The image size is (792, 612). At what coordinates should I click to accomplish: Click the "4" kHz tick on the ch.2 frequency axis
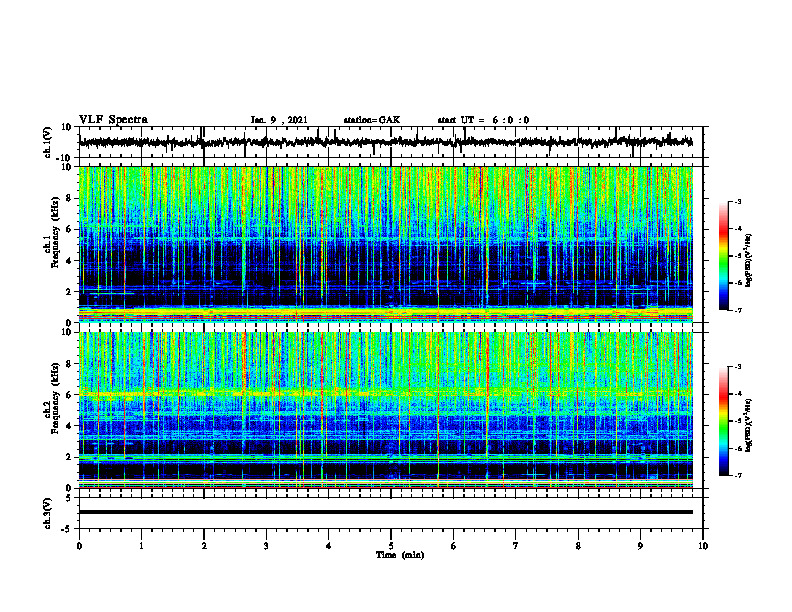click(x=70, y=426)
